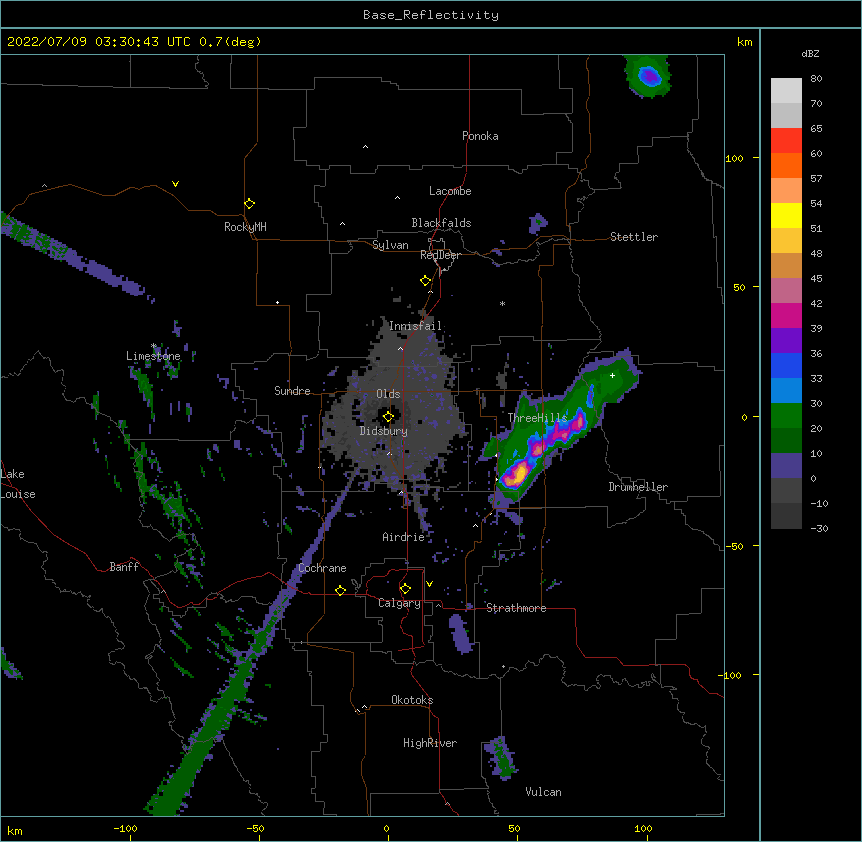This screenshot has height=842, width=862.
Task: Click the 0 tick label on bottom axis
Action: (x=386, y=829)
